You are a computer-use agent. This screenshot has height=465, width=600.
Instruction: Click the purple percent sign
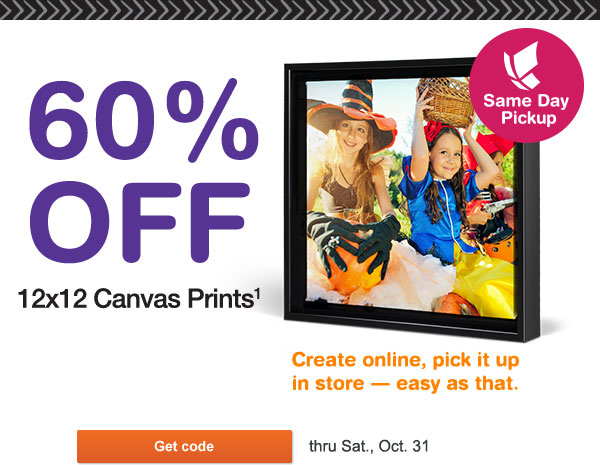tap(213, 120)
